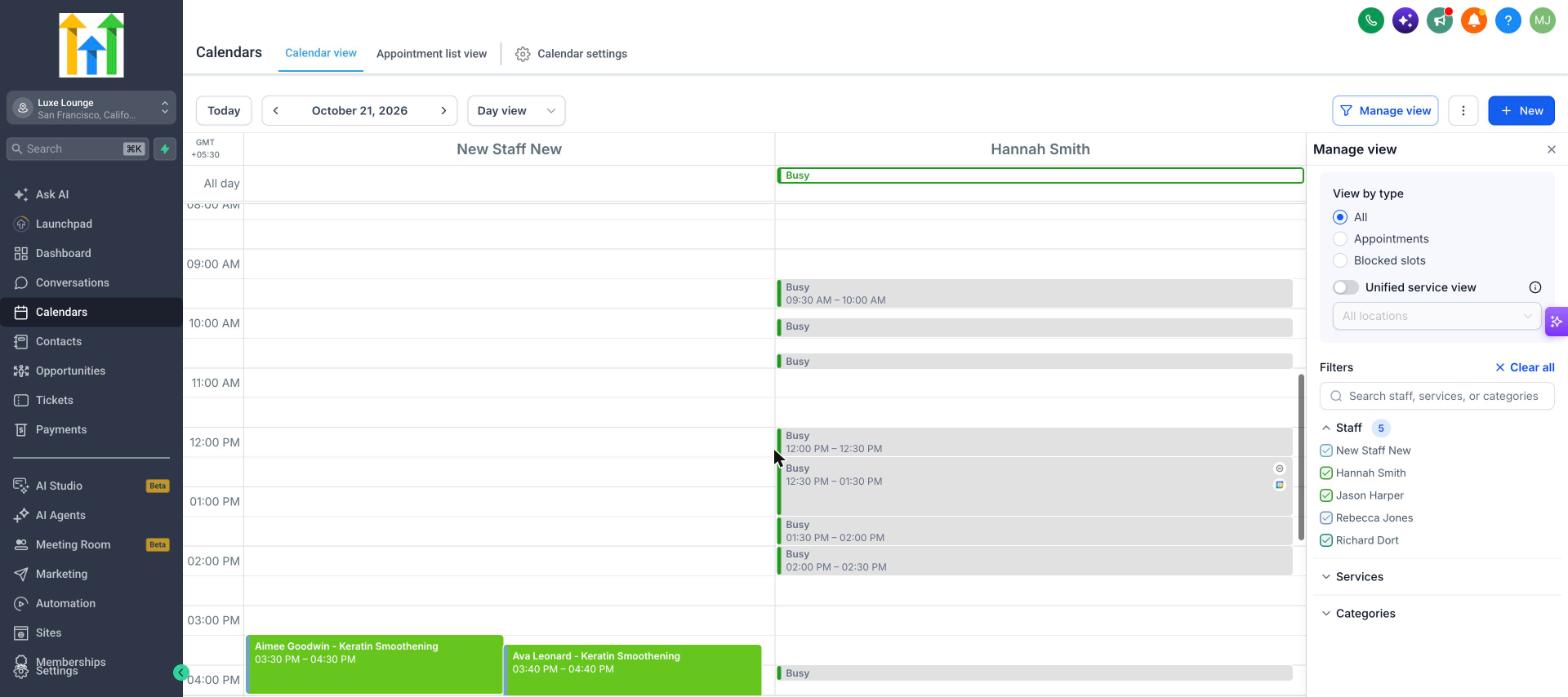Open the orange notifications bell
Image resolution: width=1568 pixels, height=697 pixels.
pyautogui.click(x=1474, y=20)
